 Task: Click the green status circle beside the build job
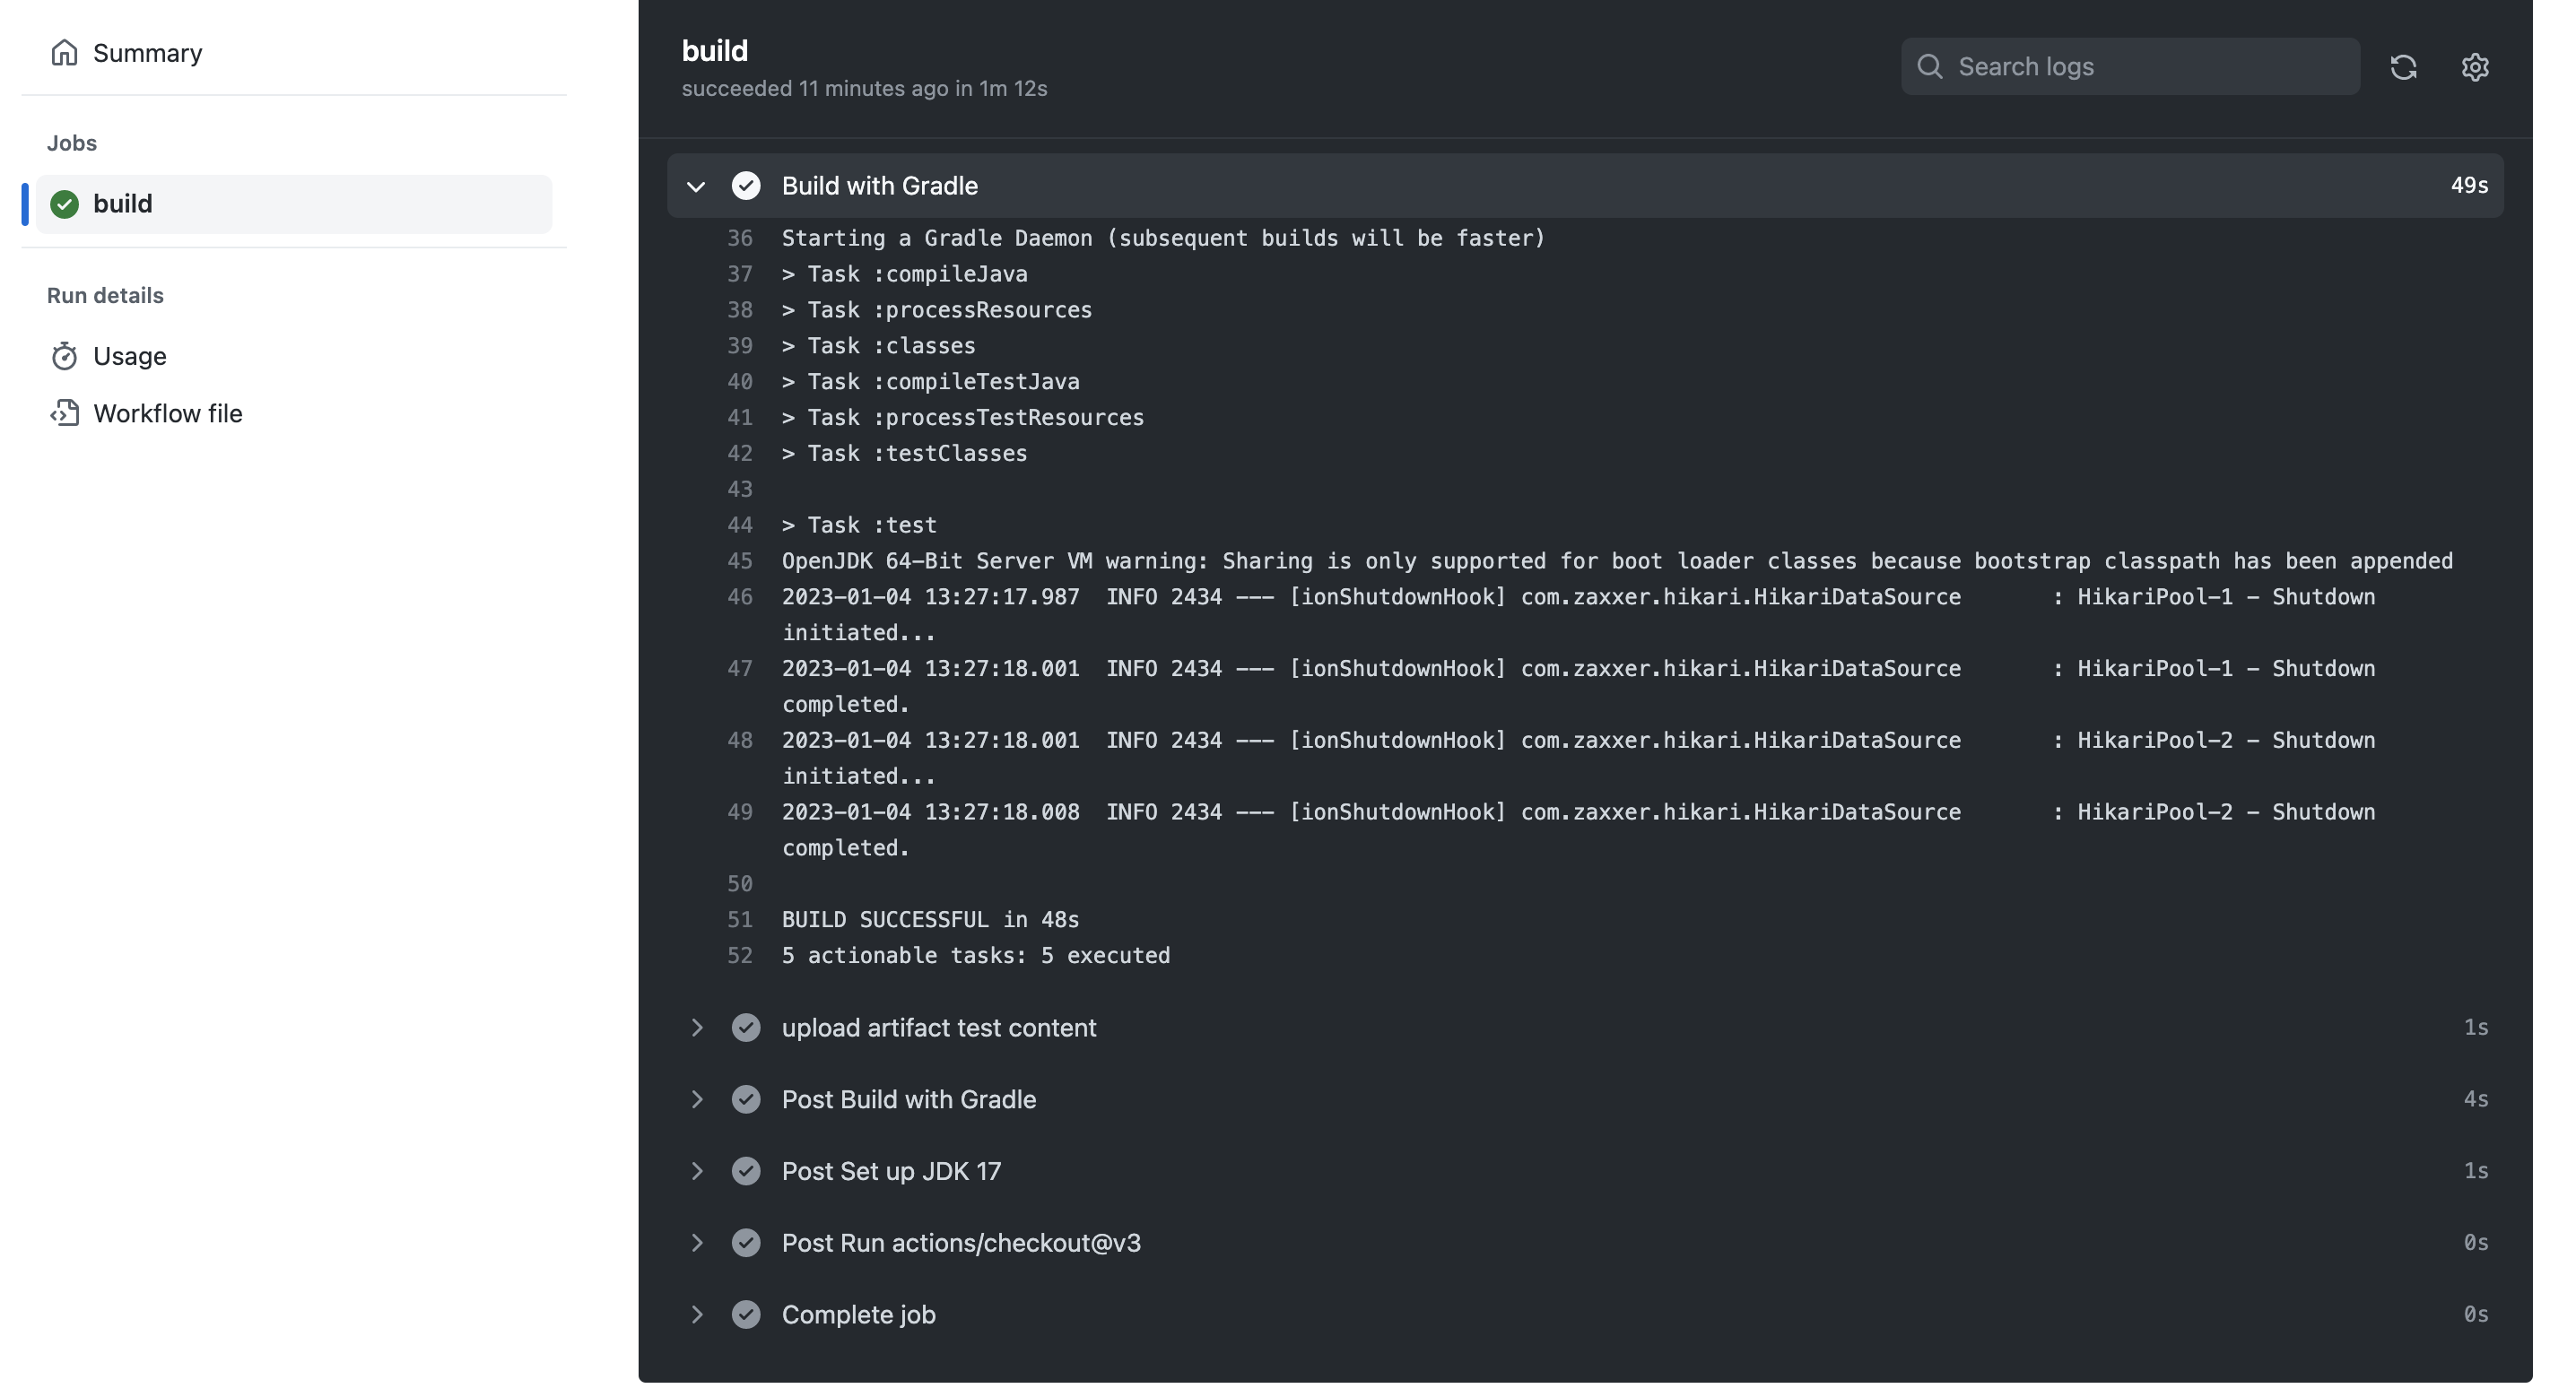tap(63, 204)
